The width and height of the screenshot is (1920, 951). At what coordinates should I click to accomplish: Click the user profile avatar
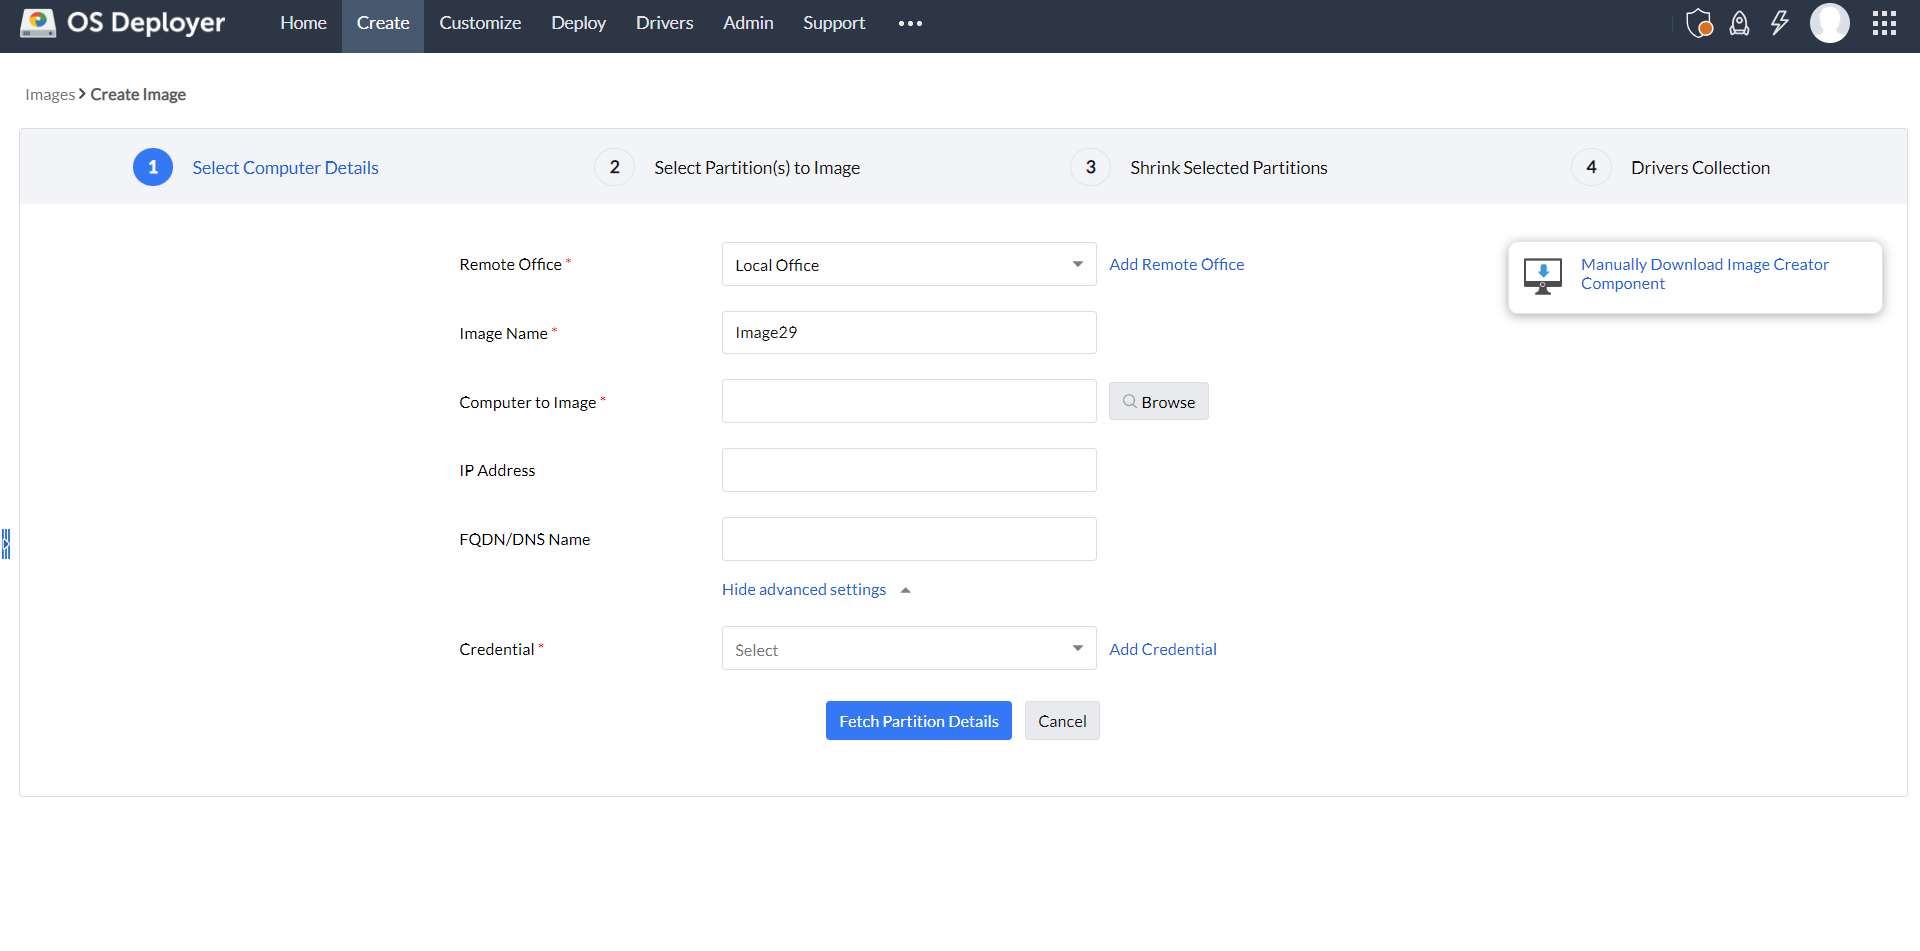point(1830,23)
